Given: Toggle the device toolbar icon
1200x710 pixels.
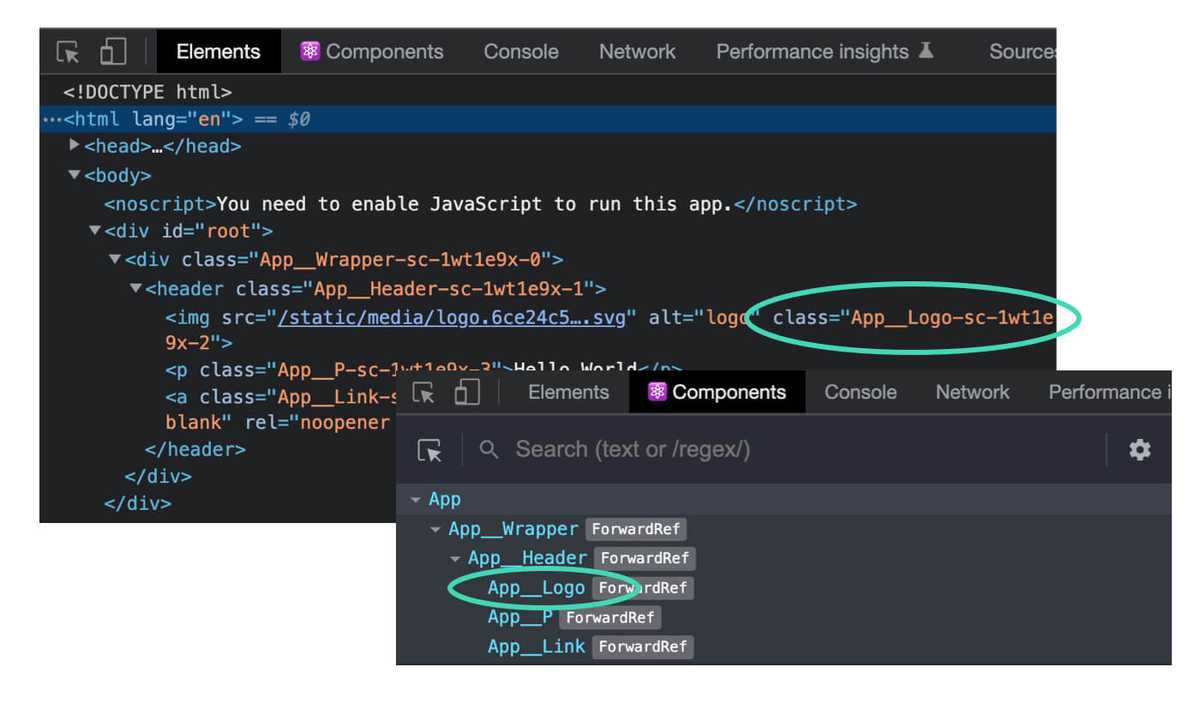Looking at the screenshot, I should [x=110, y=51].
